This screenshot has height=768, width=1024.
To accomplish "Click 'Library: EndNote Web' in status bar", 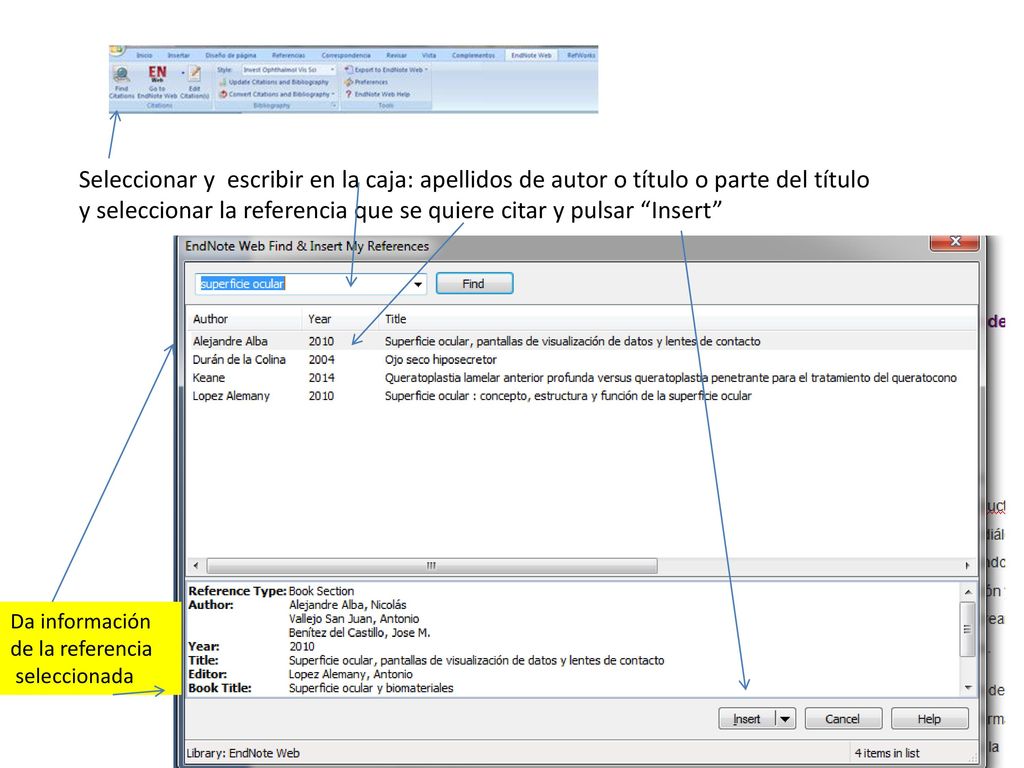I will [243, 753].
